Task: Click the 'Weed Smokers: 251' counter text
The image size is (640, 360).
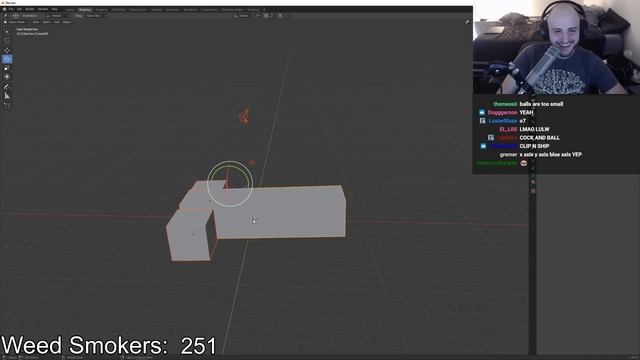Action: click(x=109, y=345)
